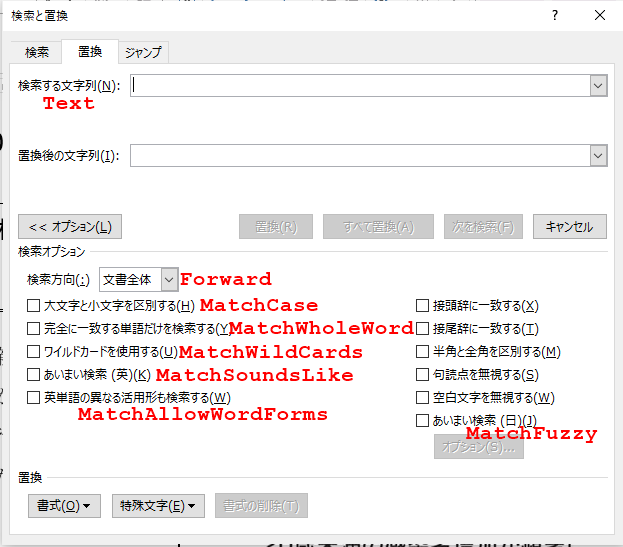
Task: Collapse options with << オプション(L) button
Action: point(70,227)
